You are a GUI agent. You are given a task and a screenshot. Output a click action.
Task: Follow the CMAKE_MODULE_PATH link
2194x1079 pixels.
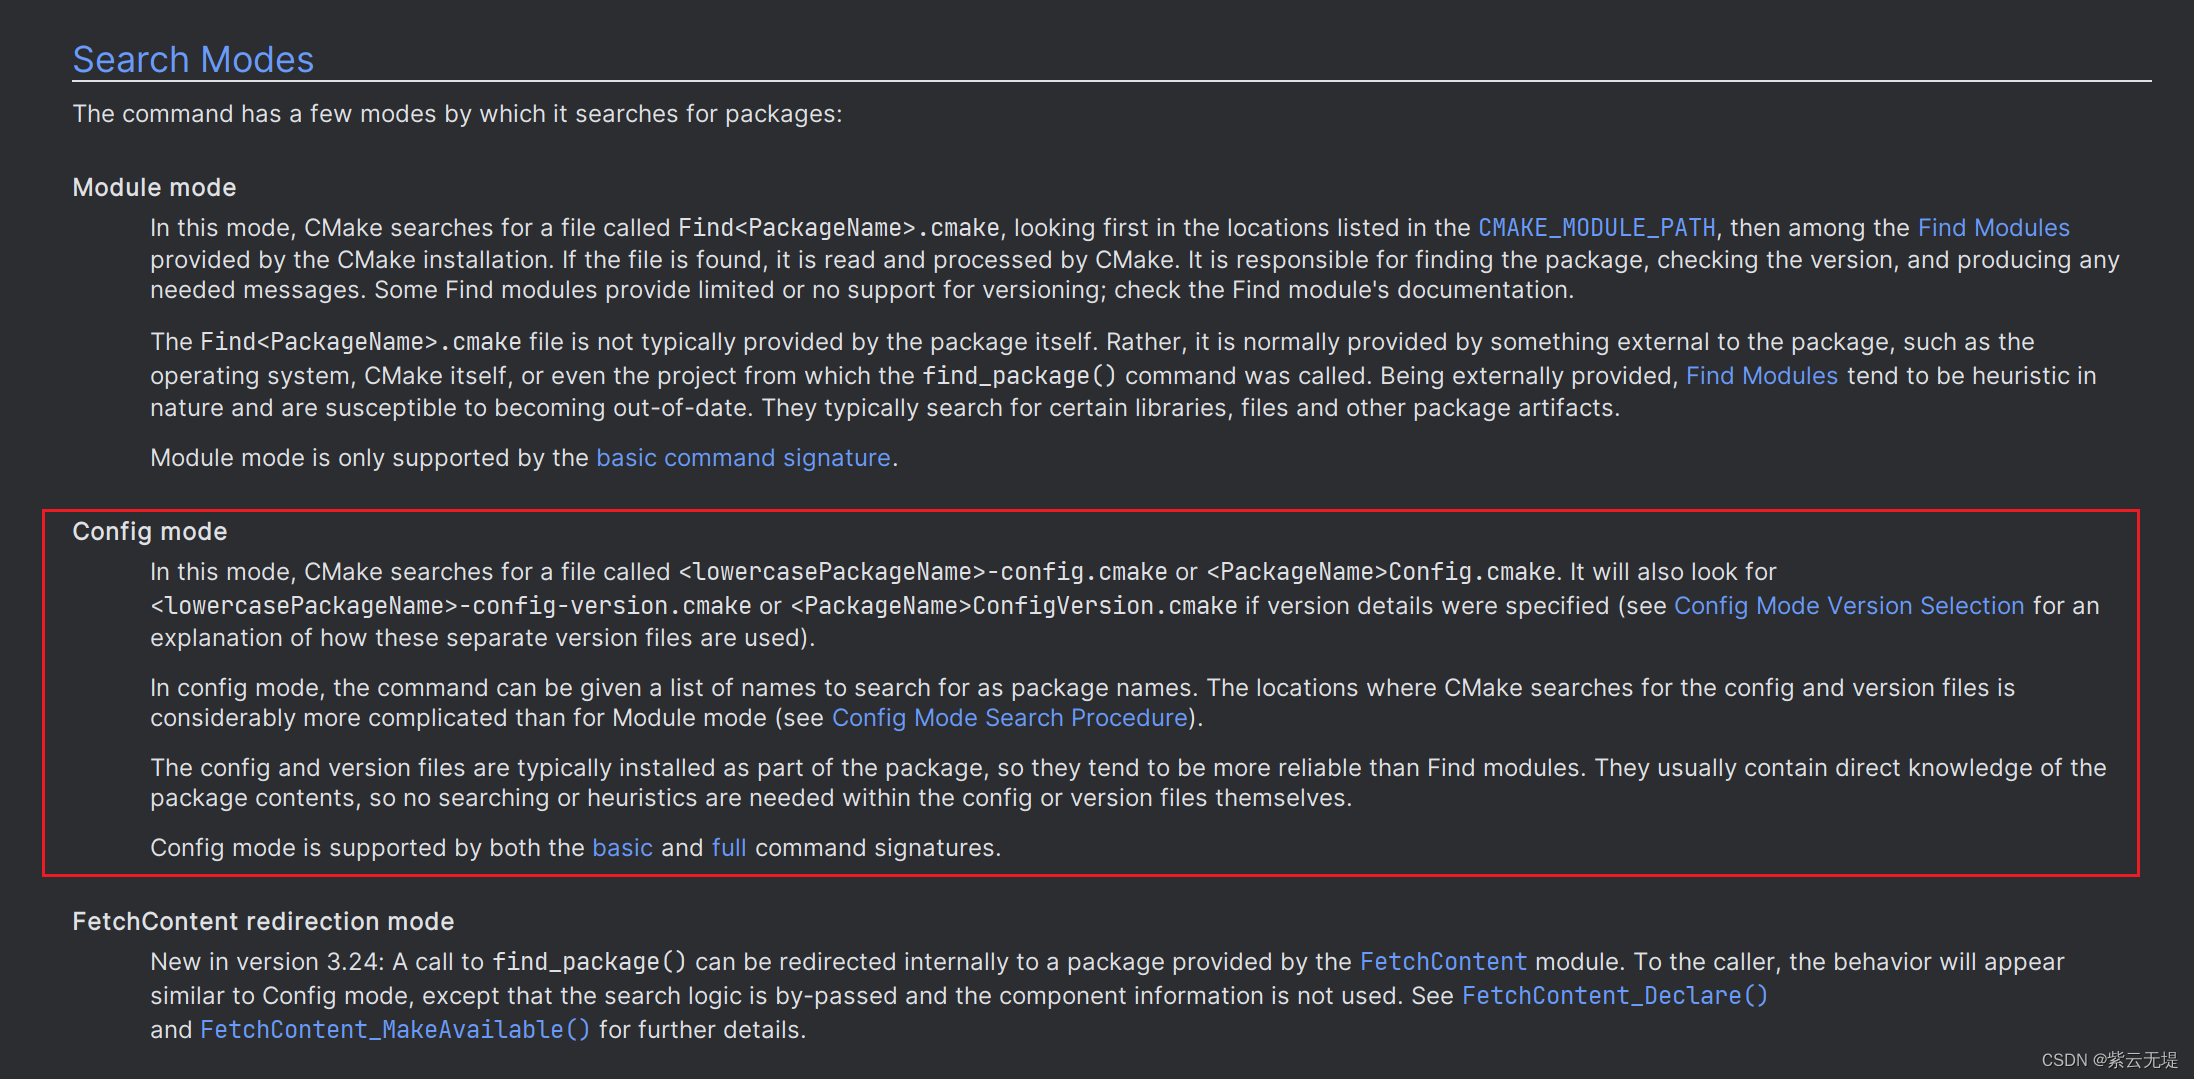[1597, 228]
